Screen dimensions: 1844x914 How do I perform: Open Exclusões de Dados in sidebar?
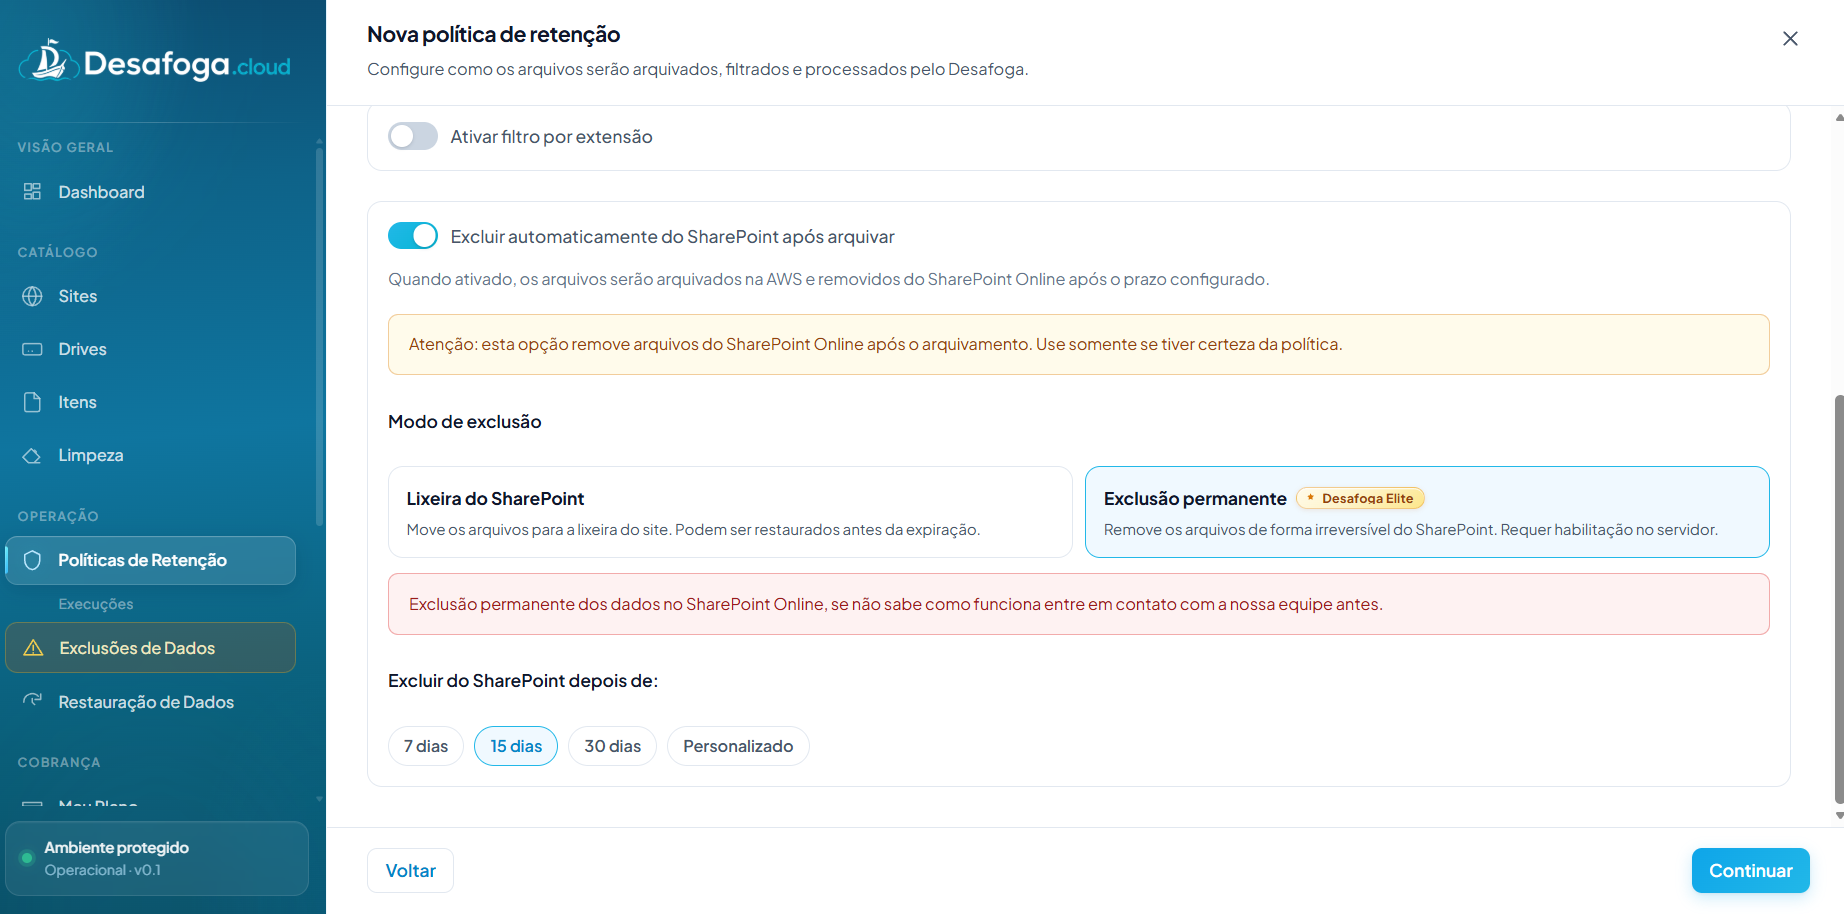(151, 648)
